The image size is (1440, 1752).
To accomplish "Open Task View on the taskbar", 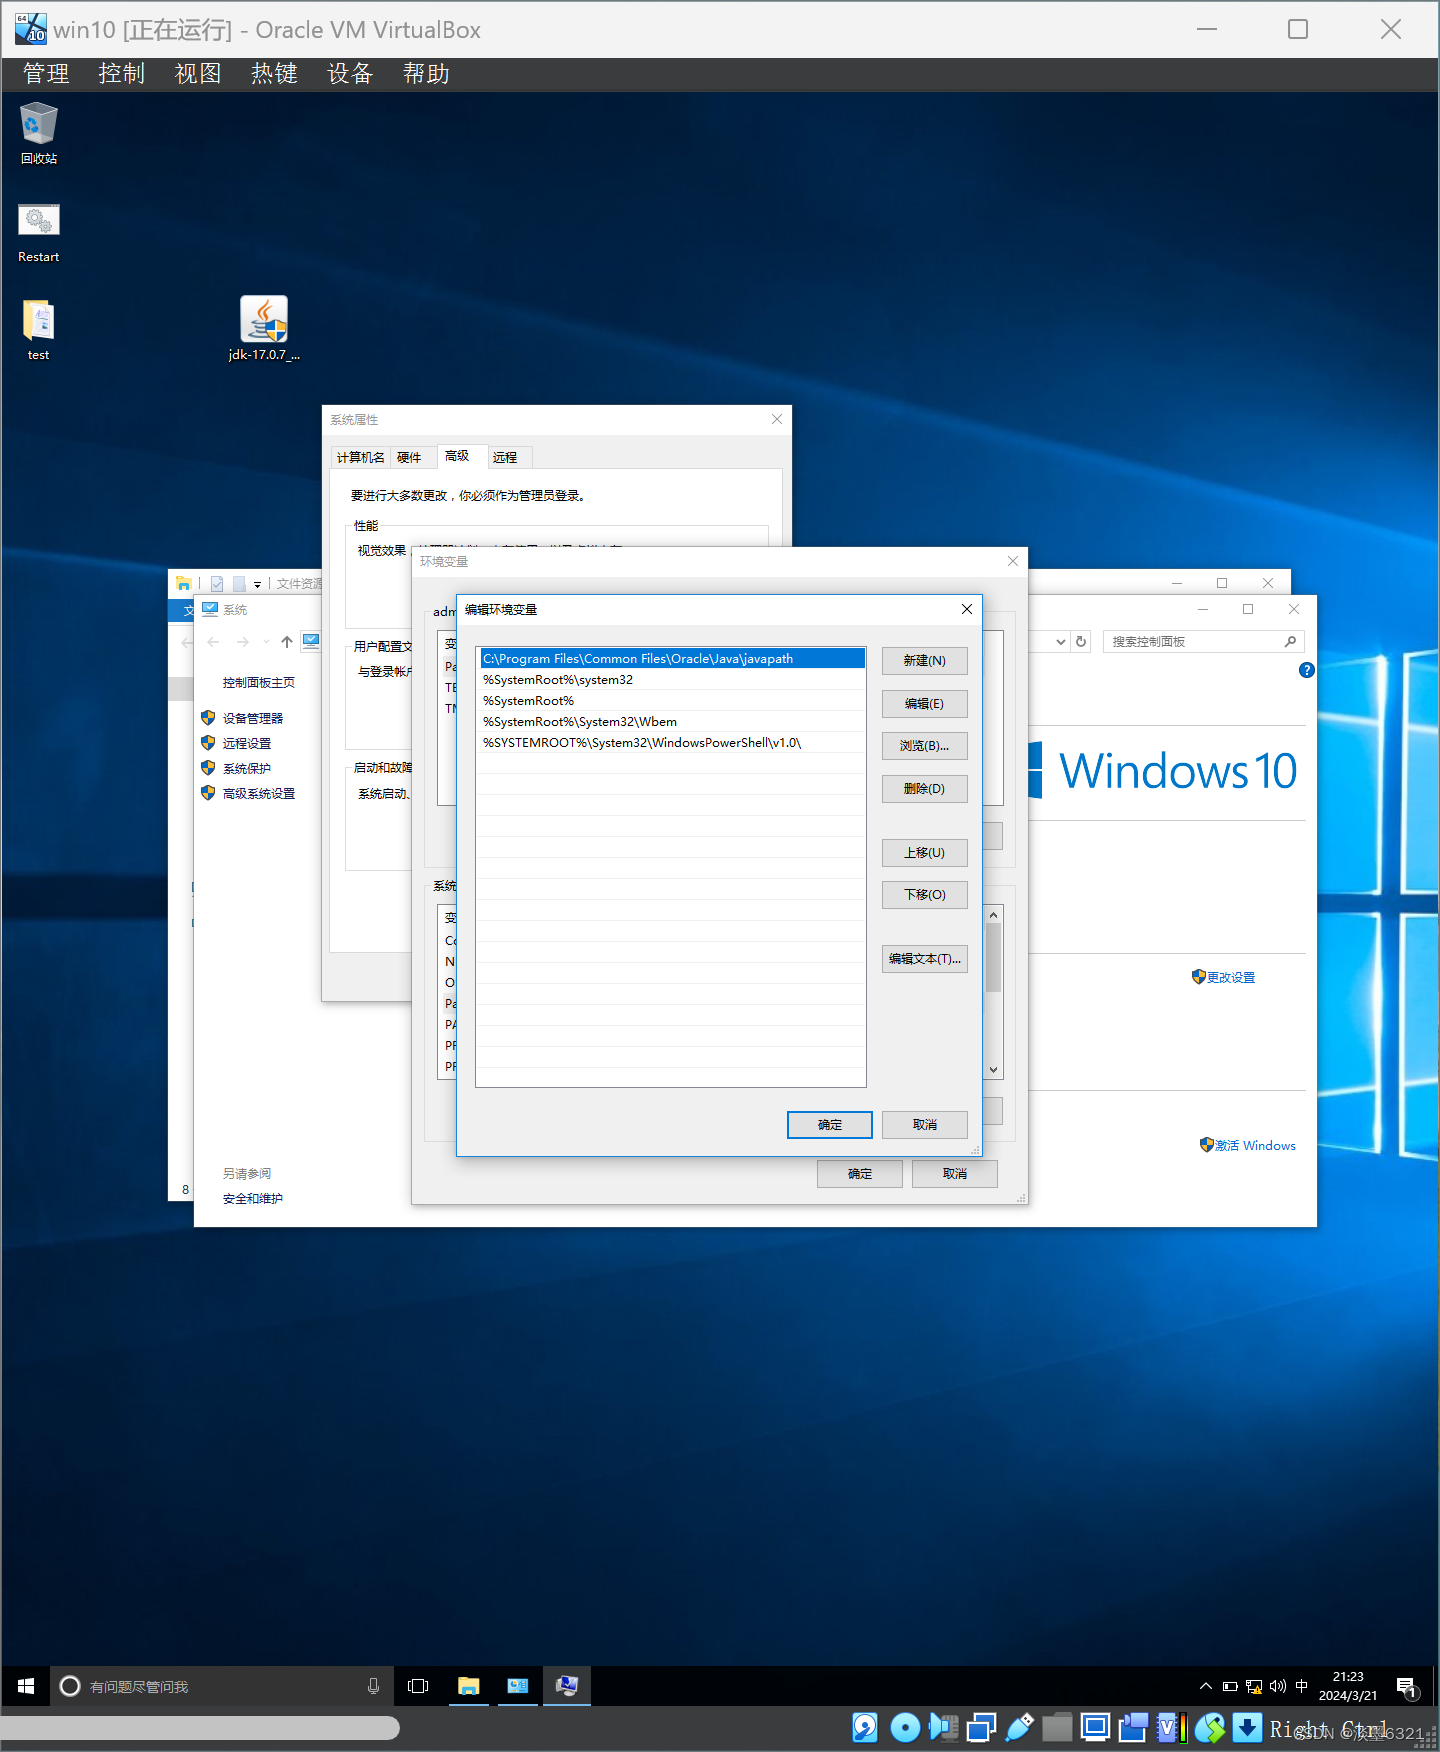I will (418, 1686).
